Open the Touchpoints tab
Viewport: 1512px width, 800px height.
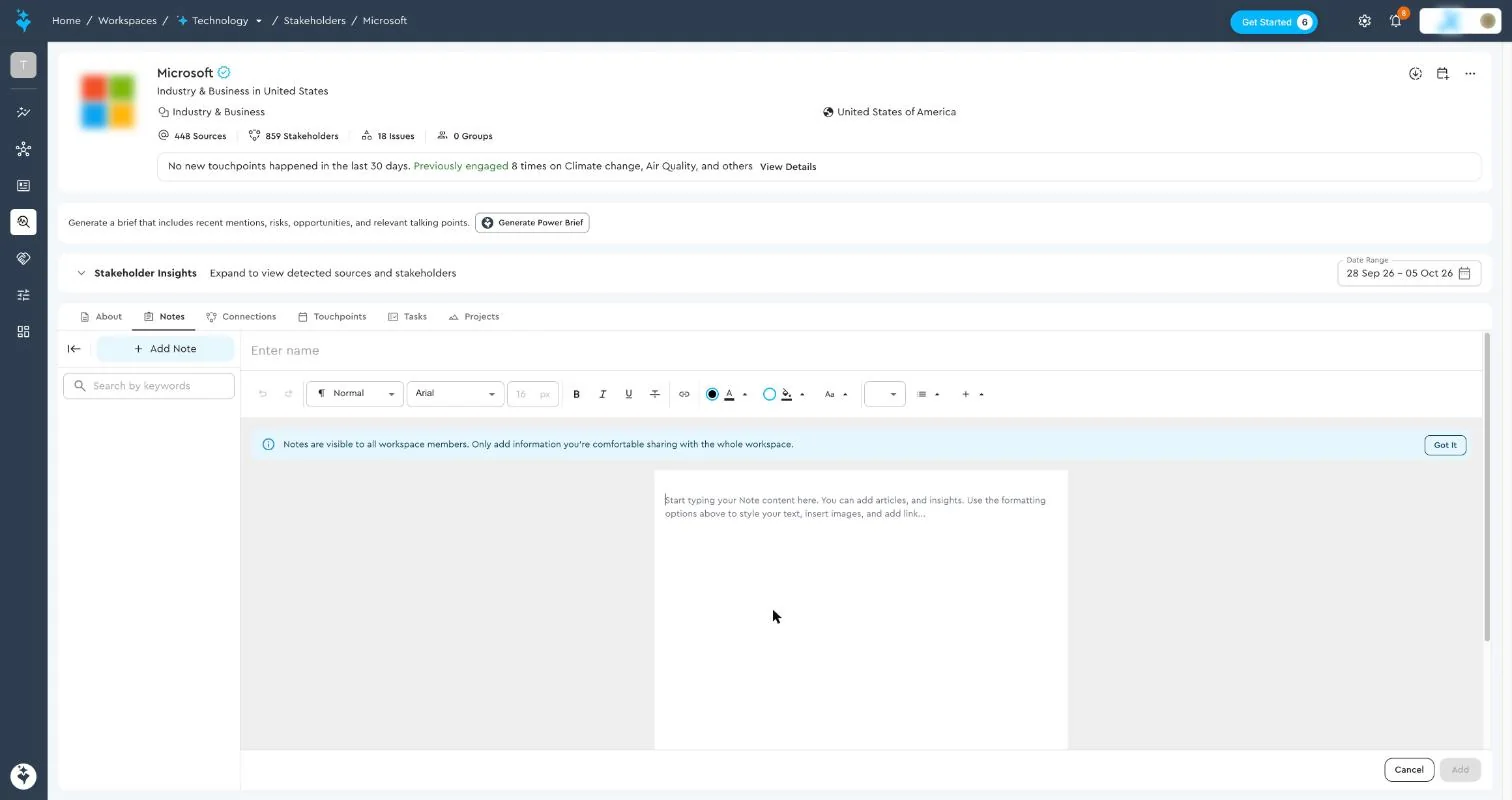(332, 317)
